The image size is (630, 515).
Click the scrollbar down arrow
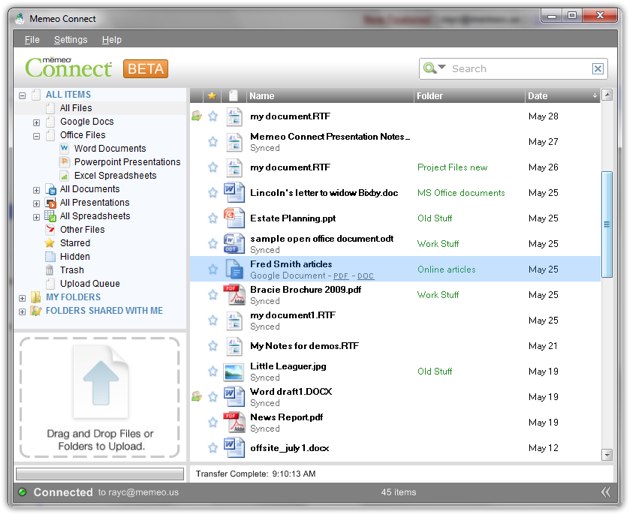(x=607, y=455)
